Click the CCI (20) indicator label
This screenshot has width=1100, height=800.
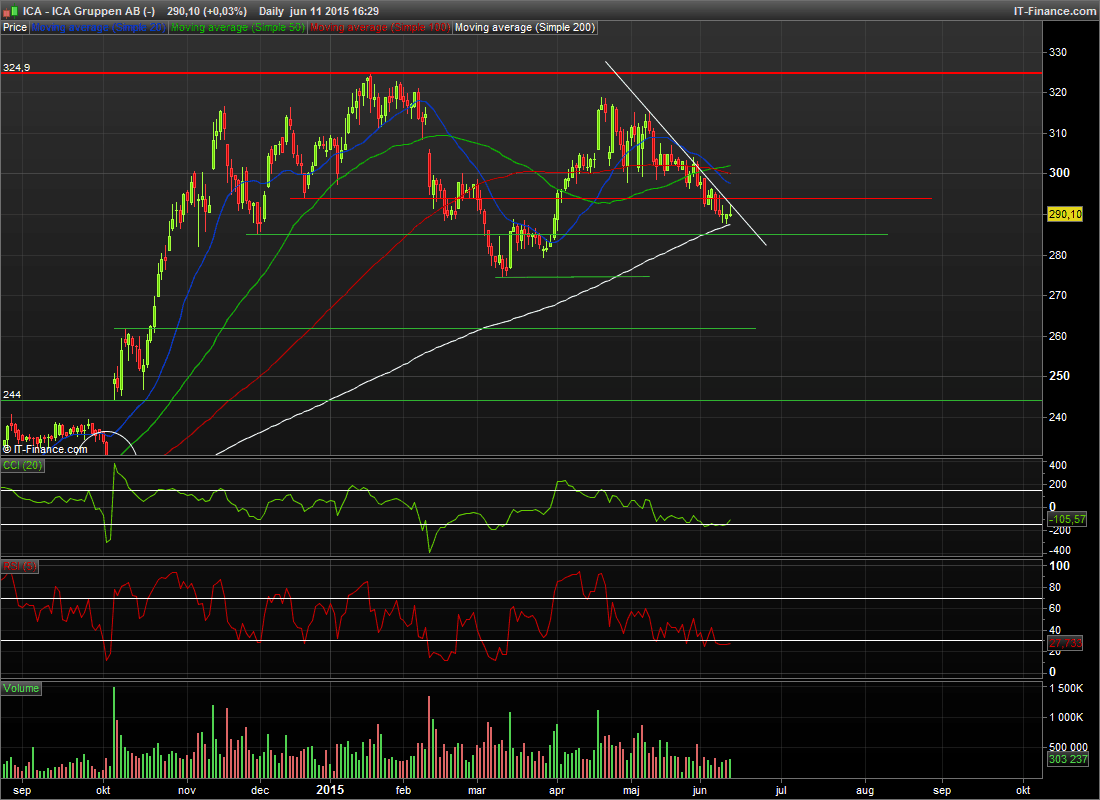(20, 466)
